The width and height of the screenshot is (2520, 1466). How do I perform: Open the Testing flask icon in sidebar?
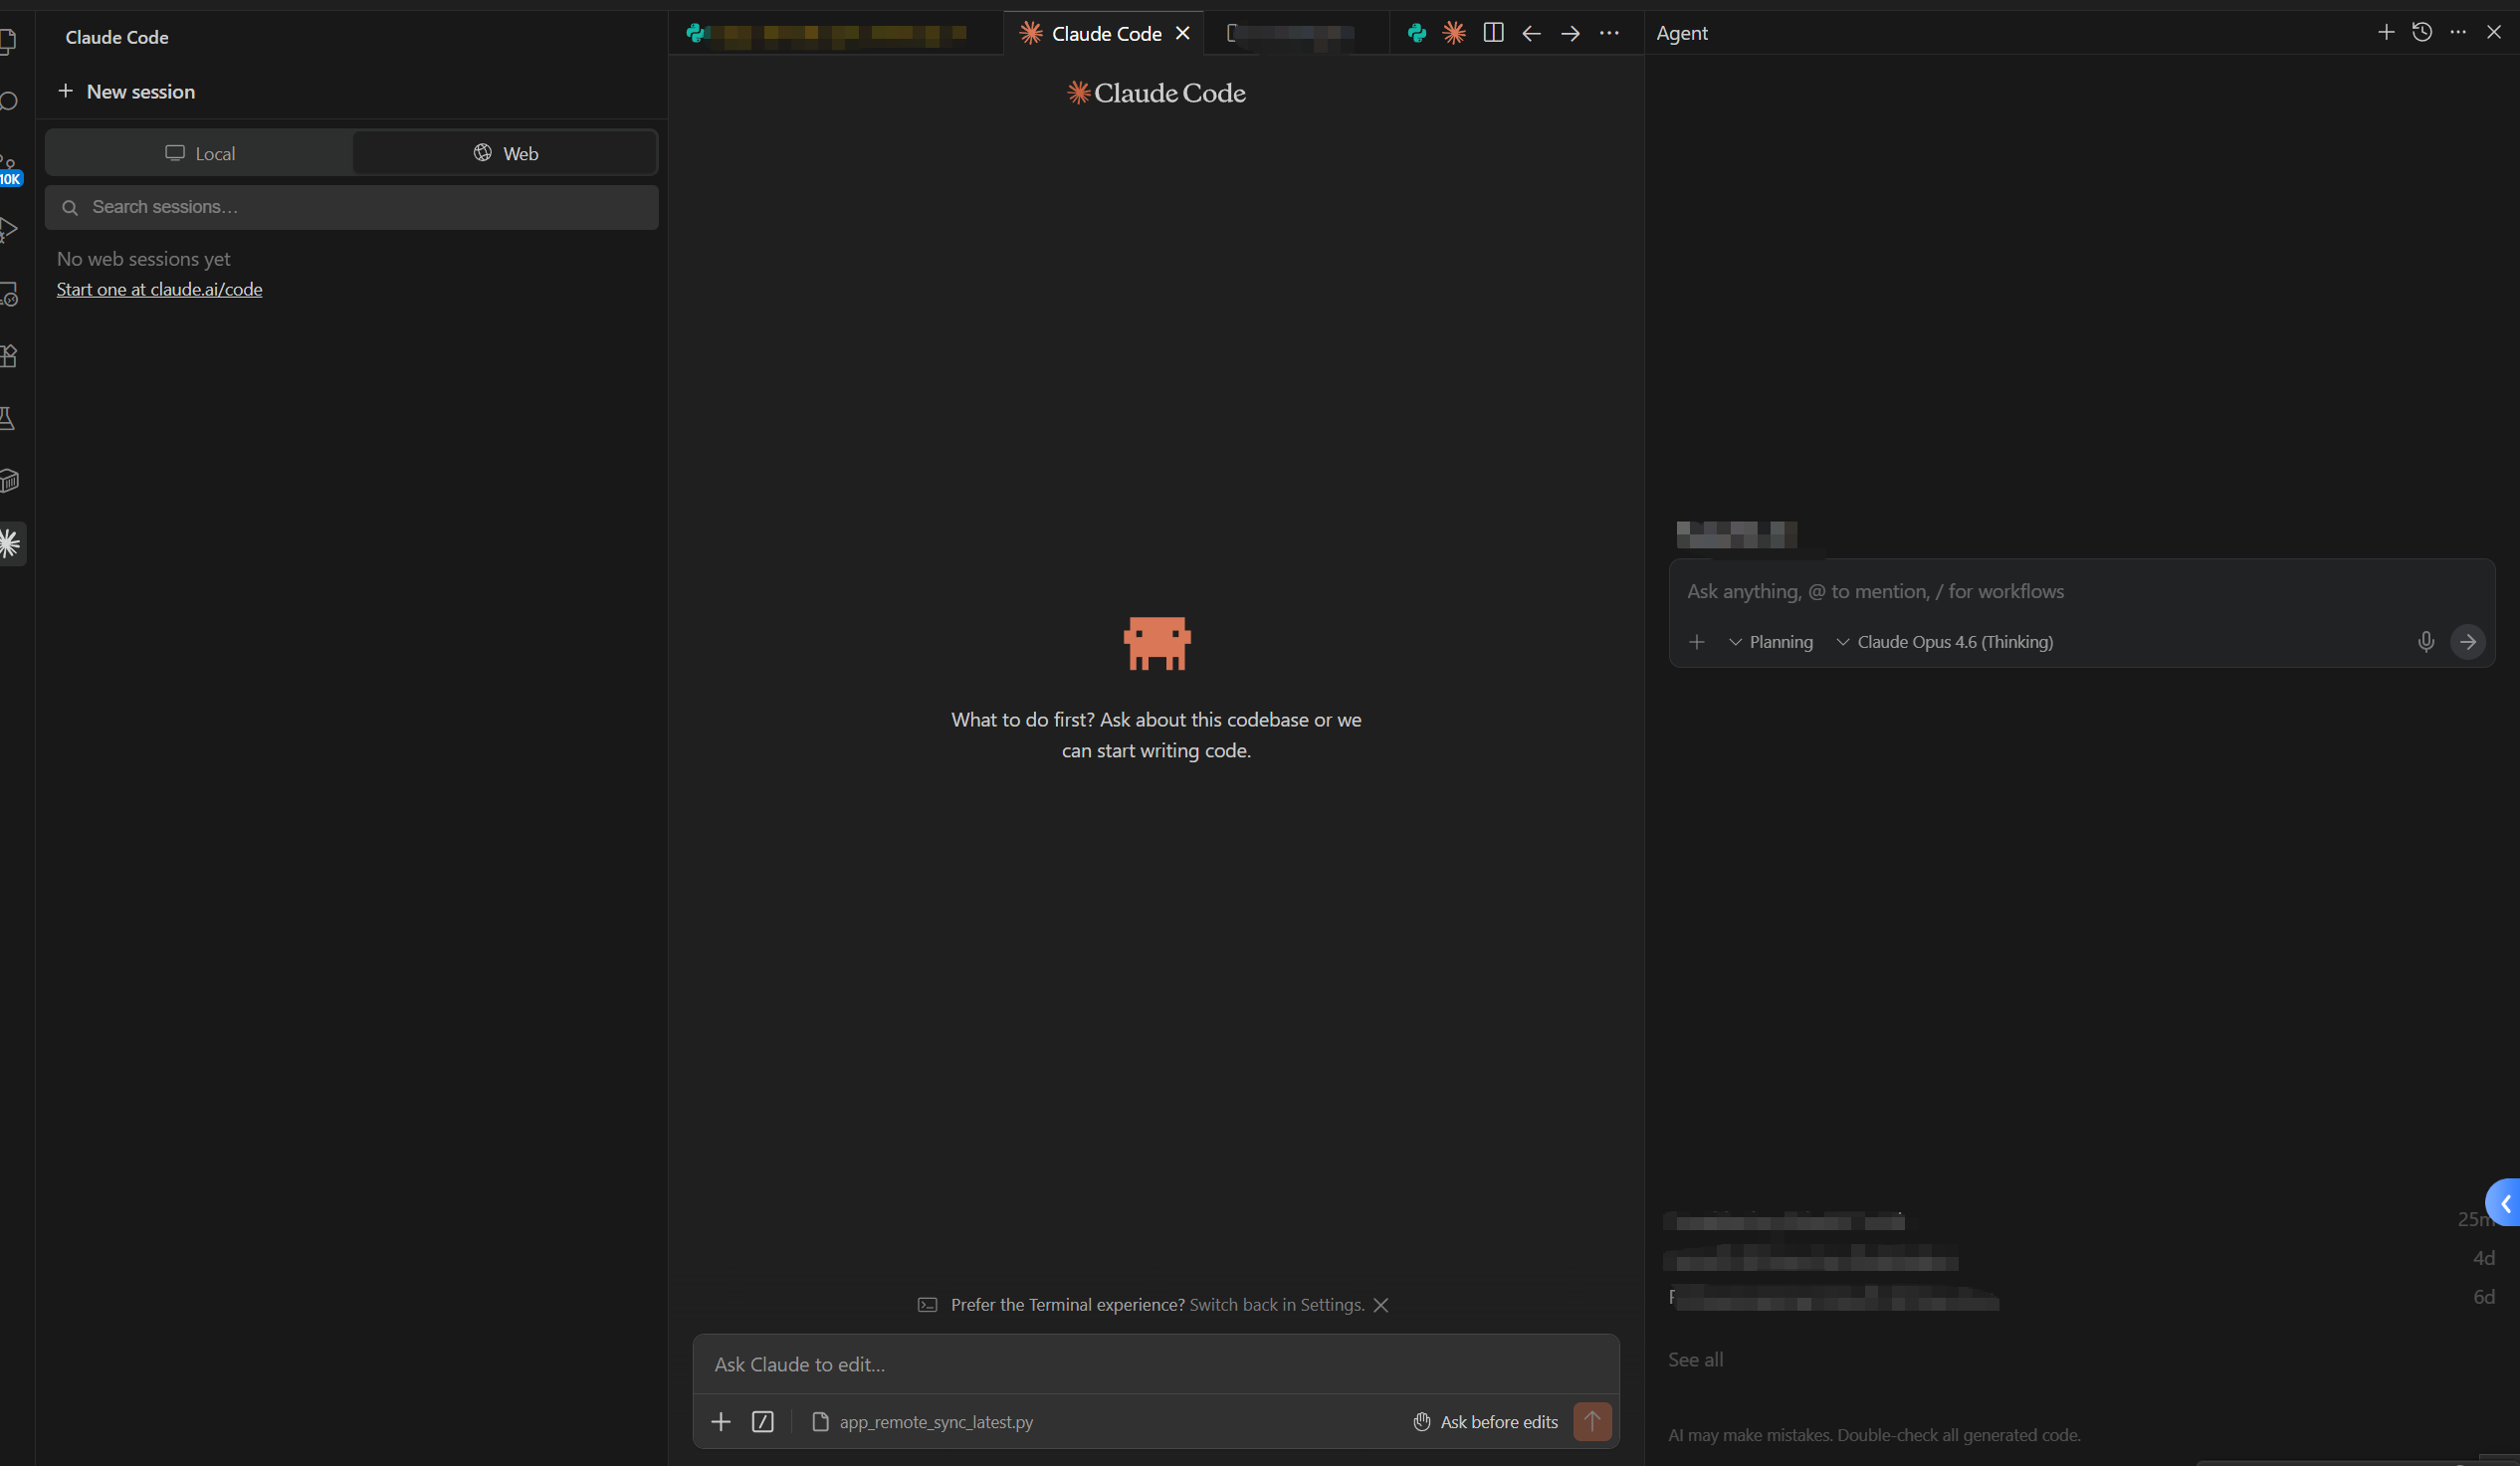[x=8, y=418]
